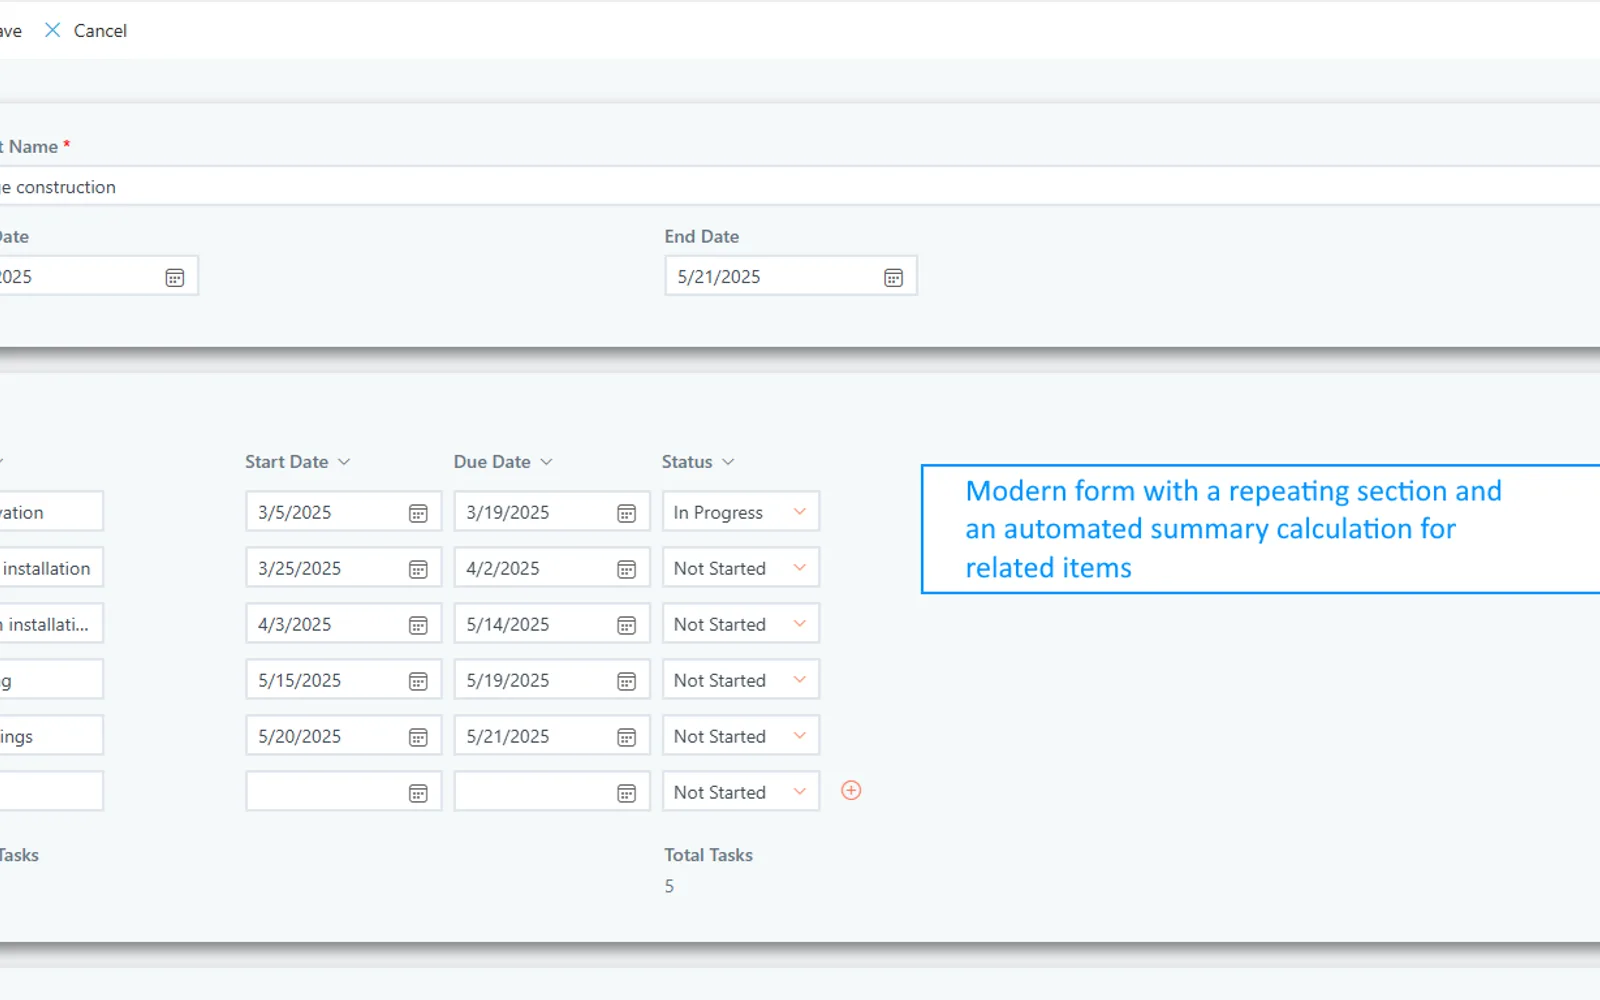Open due date calendar in the empty row

(626, 793)
